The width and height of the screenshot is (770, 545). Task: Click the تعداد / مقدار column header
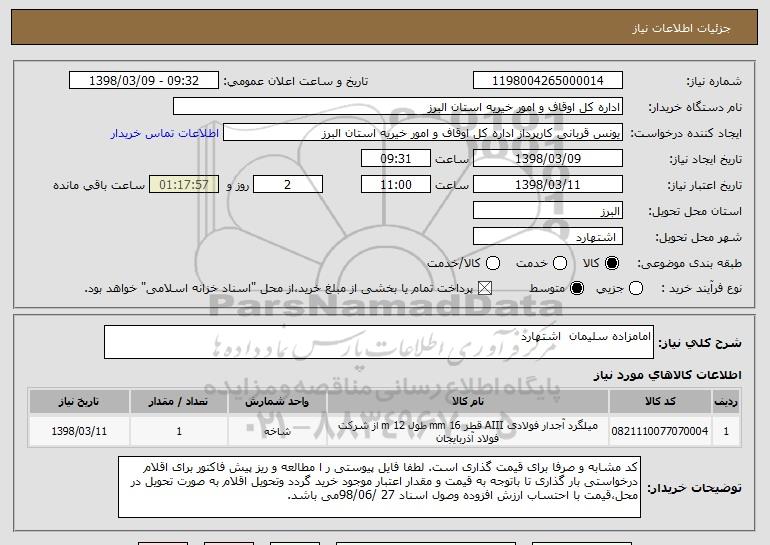point(179,402)
